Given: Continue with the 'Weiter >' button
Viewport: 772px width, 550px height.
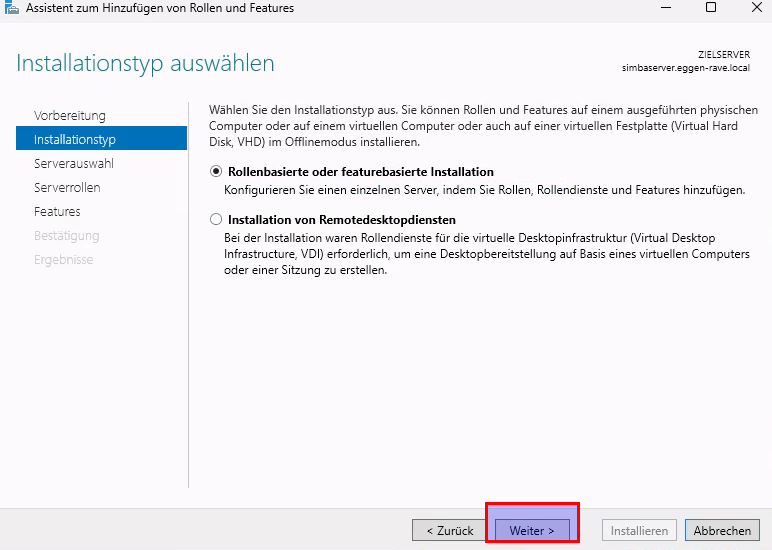Looking at the screenshot, I should tap(531, 530).
